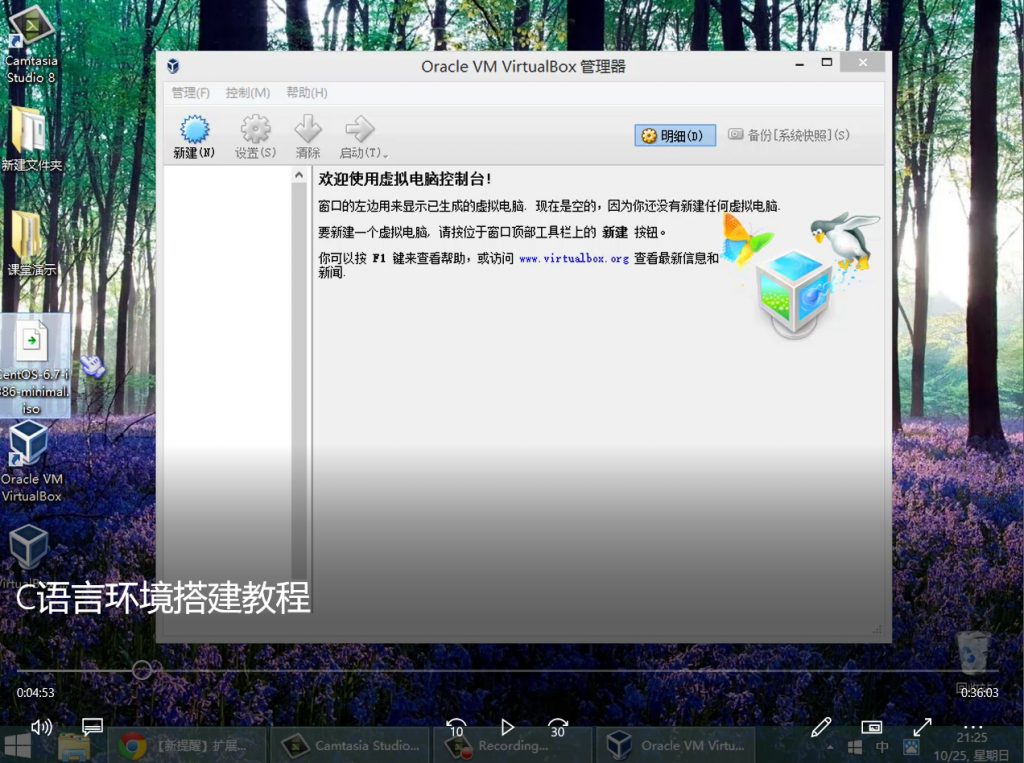Click the Windows Start button on taskbar
The width and height of the screenshot is (1024, 763).
click(18, 746)
